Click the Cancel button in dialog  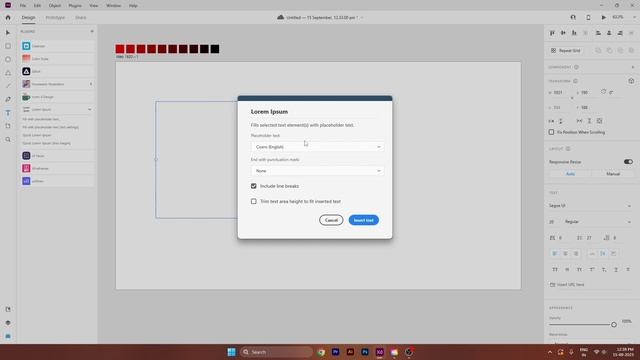[x=331, y=220]
